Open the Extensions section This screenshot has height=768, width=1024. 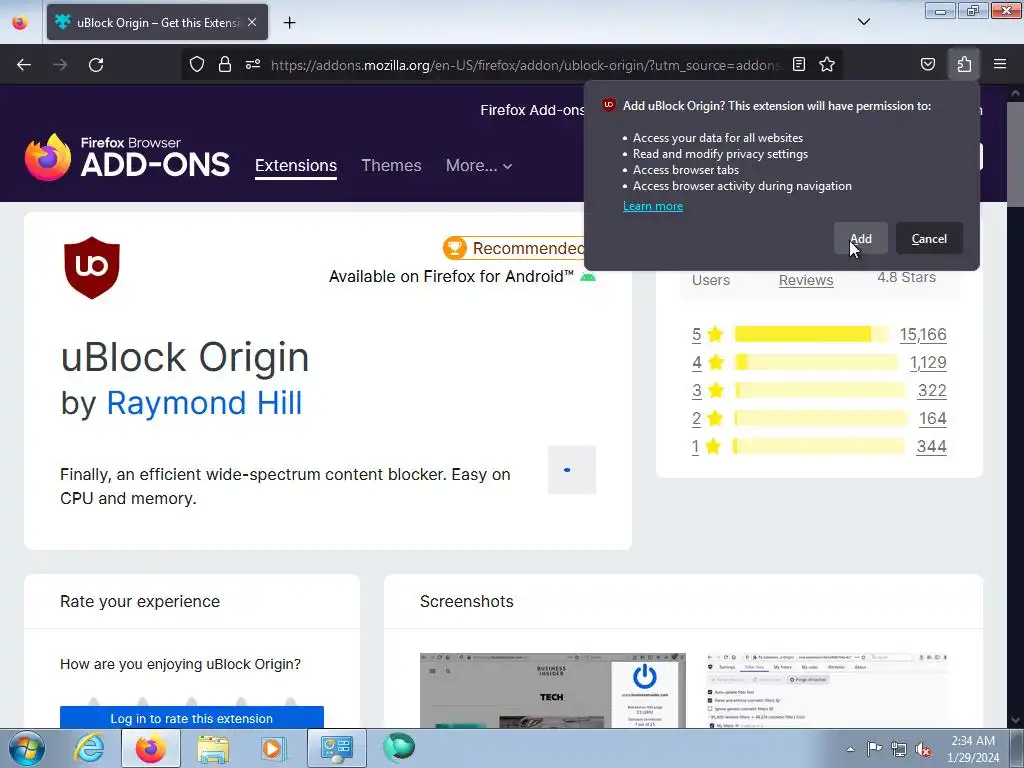click(296, 166)
